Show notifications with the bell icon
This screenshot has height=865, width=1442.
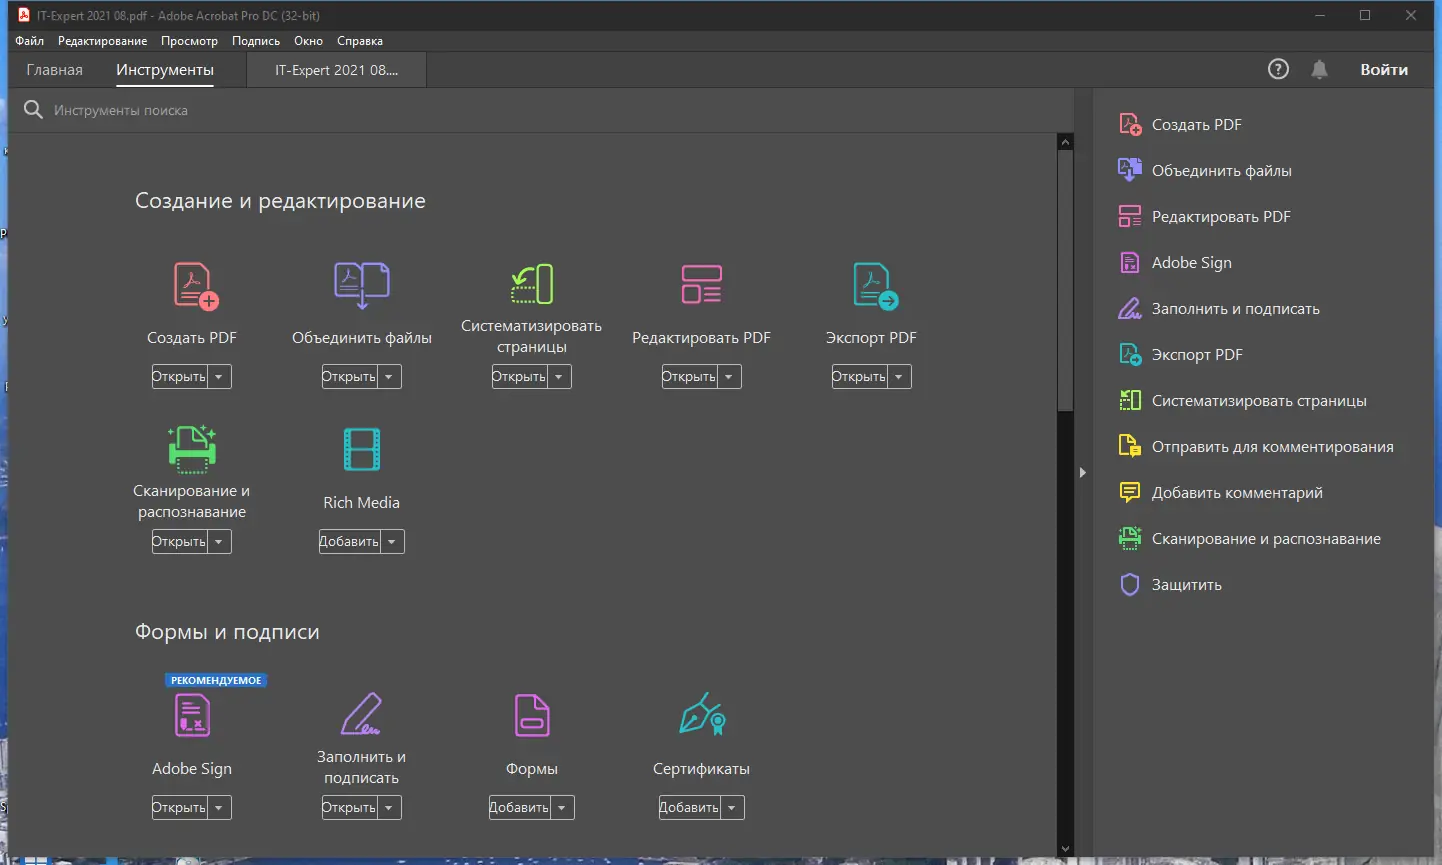click(1320, 69)
